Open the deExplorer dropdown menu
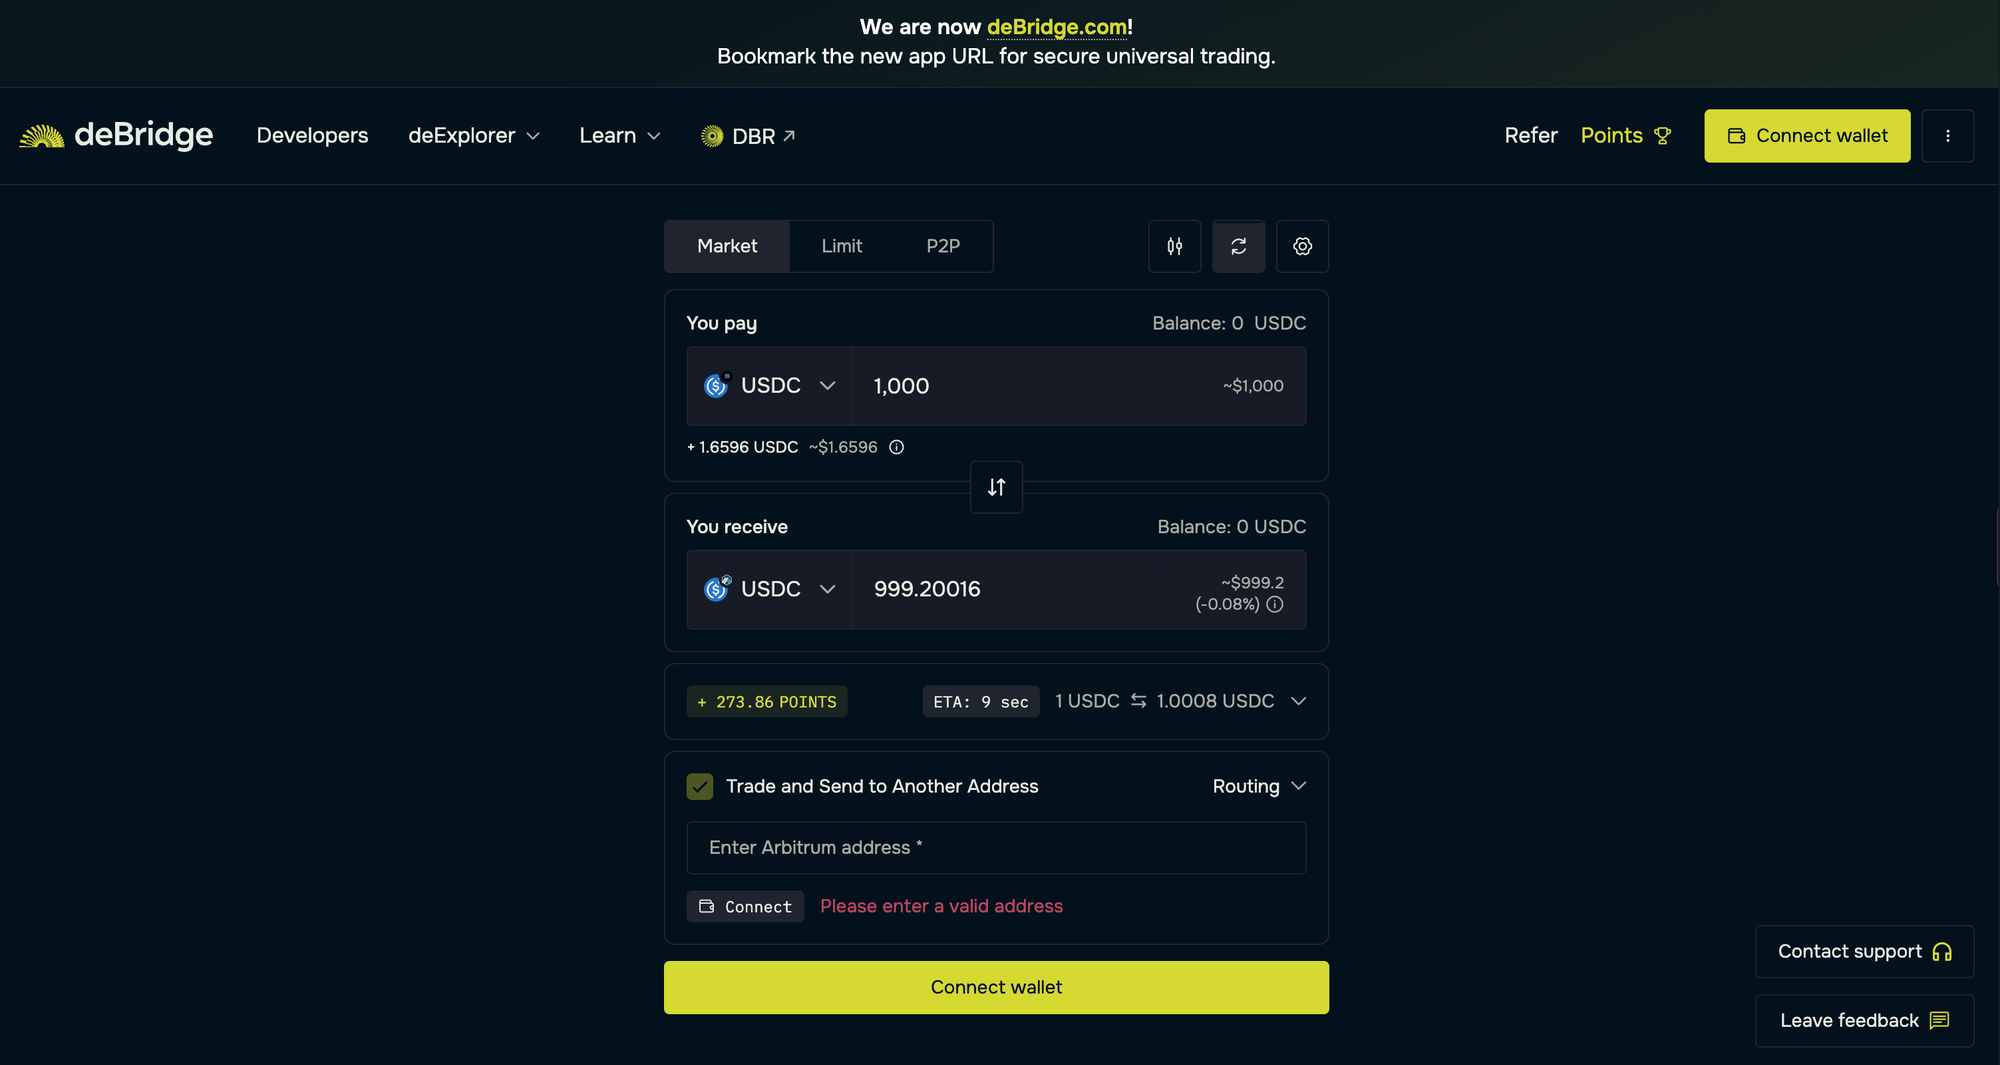 [x=473, y=136]
